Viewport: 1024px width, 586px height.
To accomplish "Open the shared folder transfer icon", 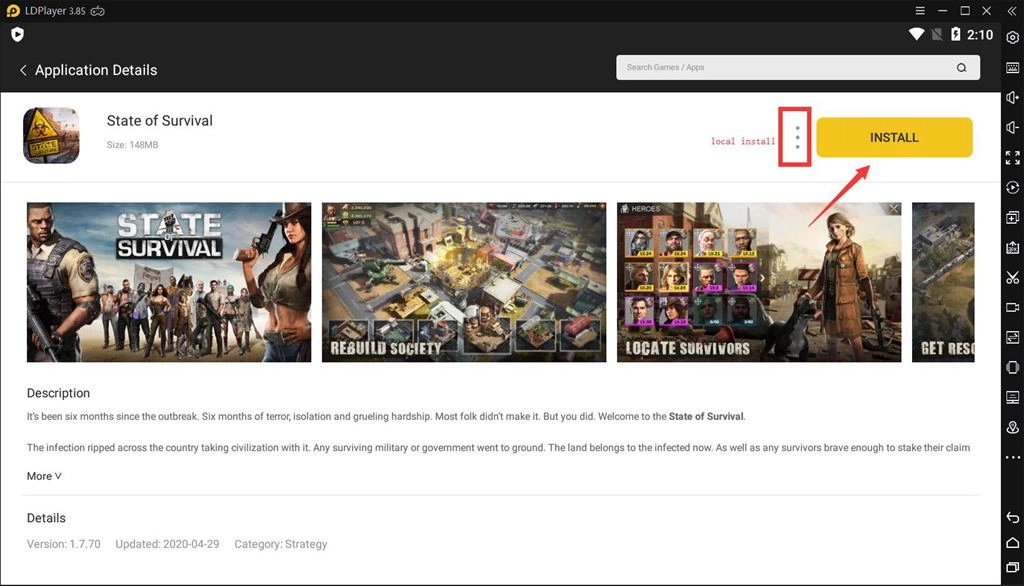I will tap(1012, 337).
